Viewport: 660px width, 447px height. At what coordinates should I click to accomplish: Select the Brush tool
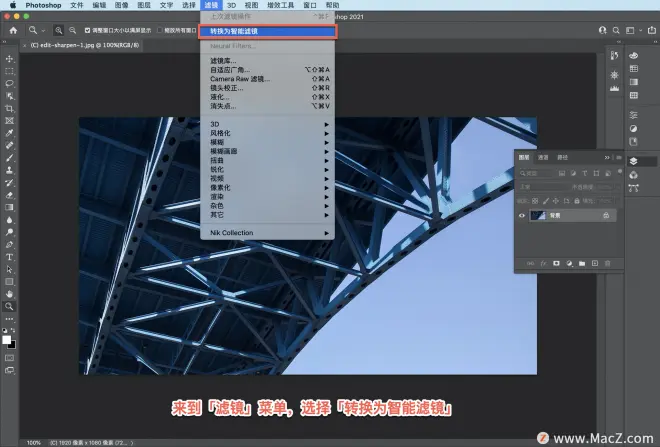[x=9, y=158]
